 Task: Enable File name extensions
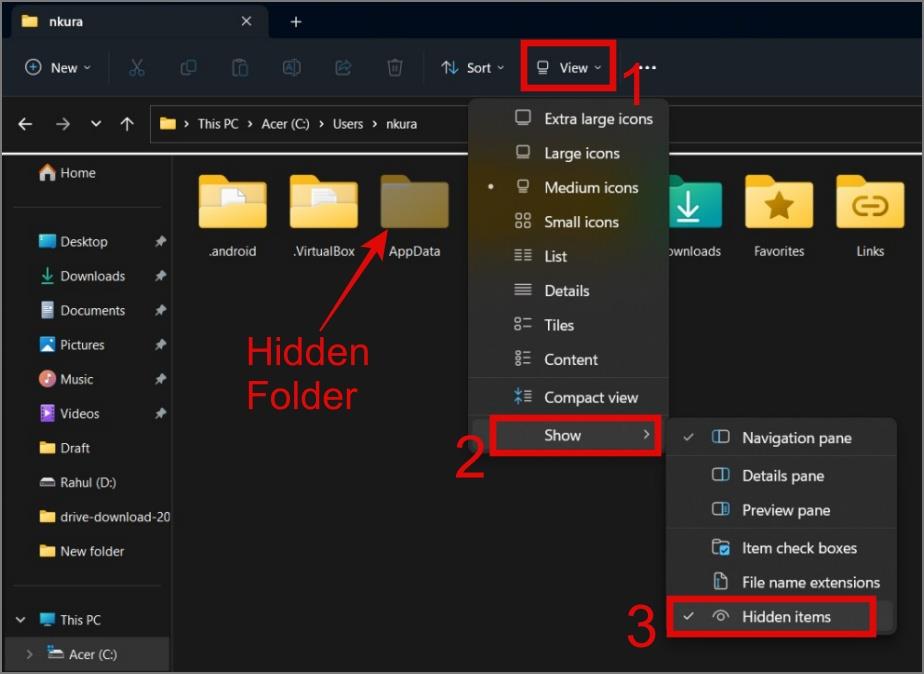pyautogui.click(x=781, y=582)
